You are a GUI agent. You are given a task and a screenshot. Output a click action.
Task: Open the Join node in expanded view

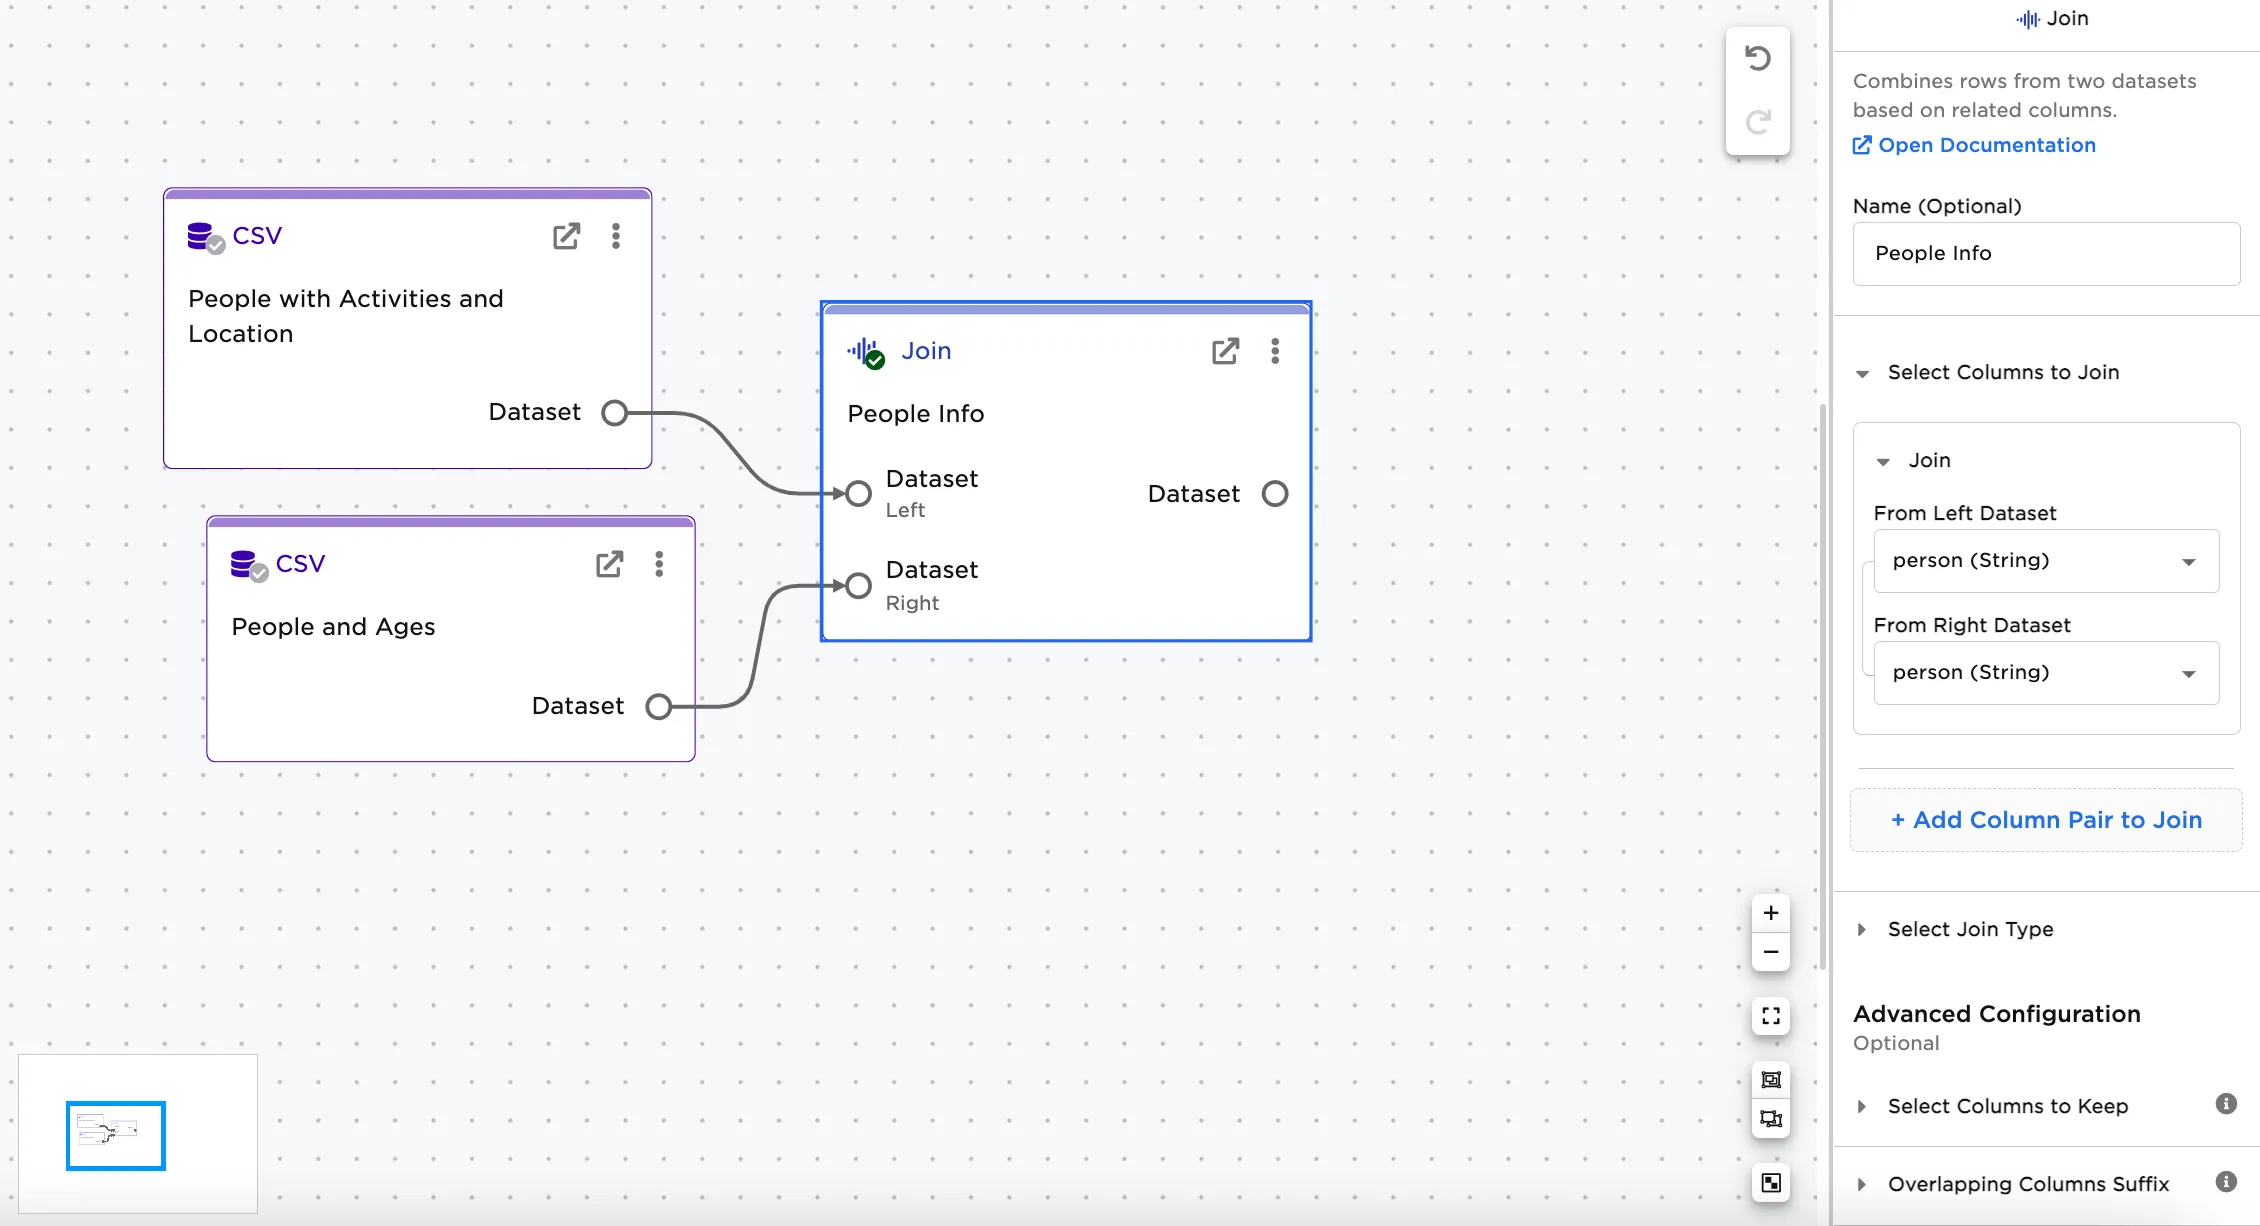click(1225, 351)
